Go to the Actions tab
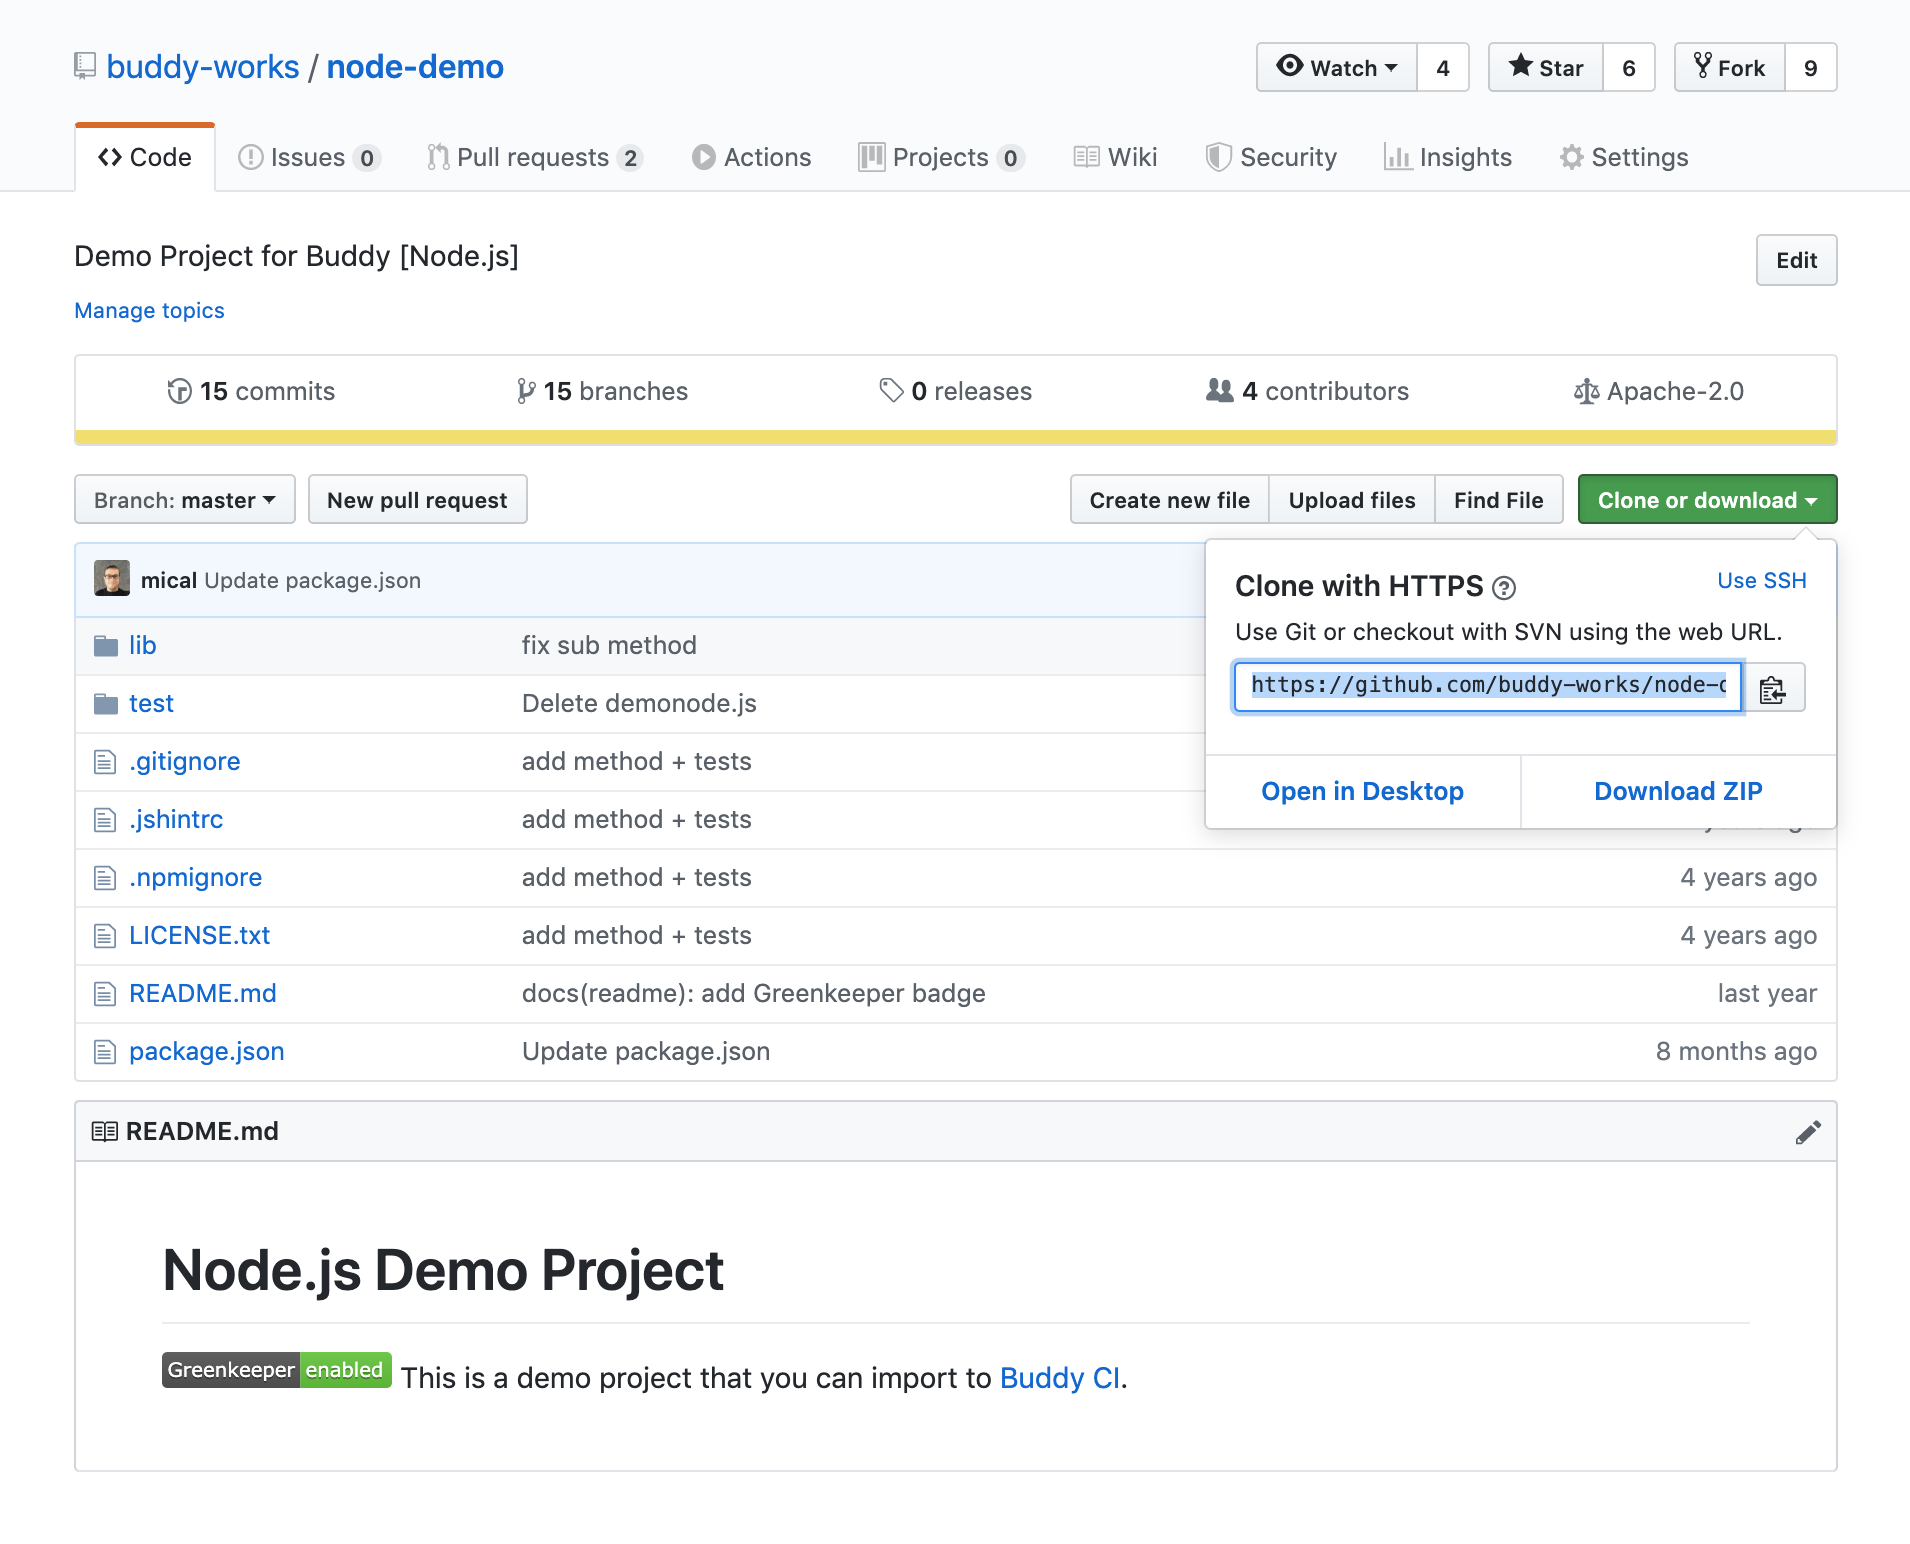Image resolution: width=1910 pixels, height=1544 pixels. pos(751,157)
